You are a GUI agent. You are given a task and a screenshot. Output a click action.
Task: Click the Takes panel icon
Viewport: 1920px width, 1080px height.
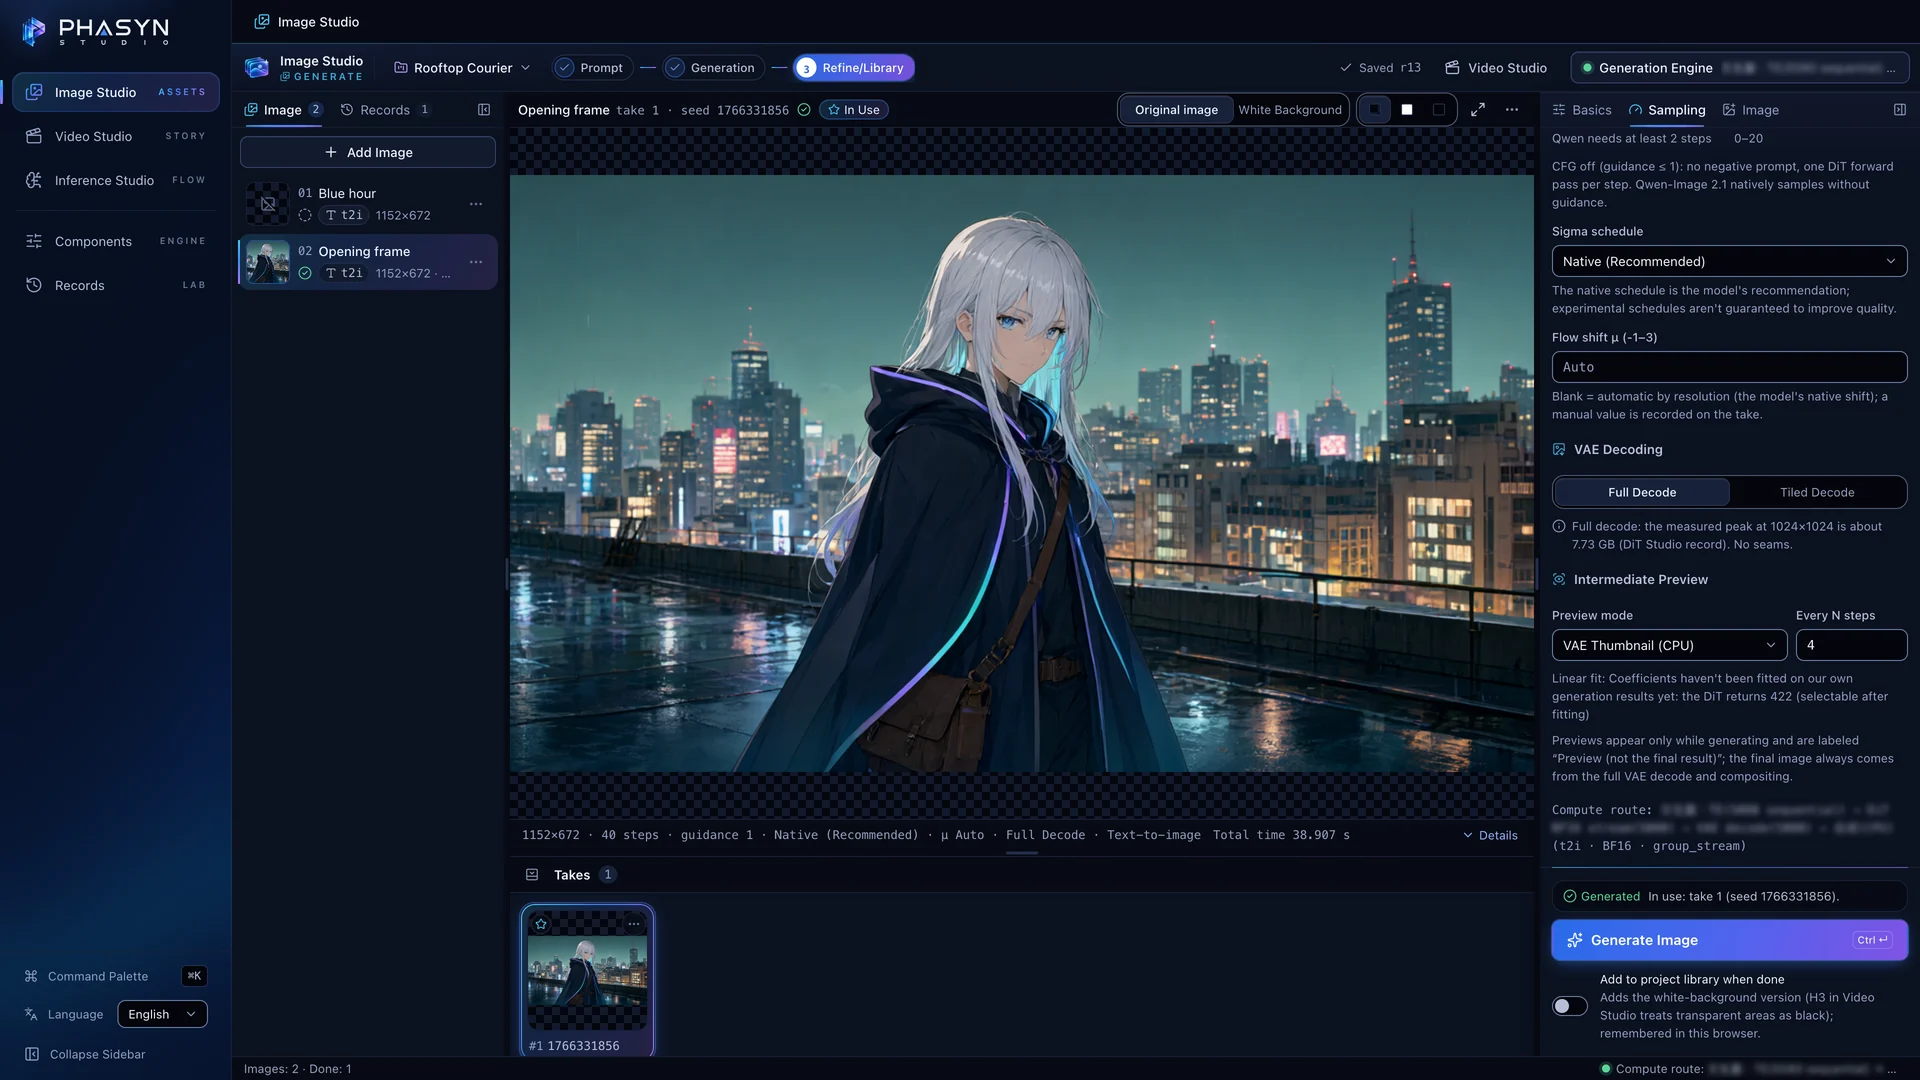[532, 875]
